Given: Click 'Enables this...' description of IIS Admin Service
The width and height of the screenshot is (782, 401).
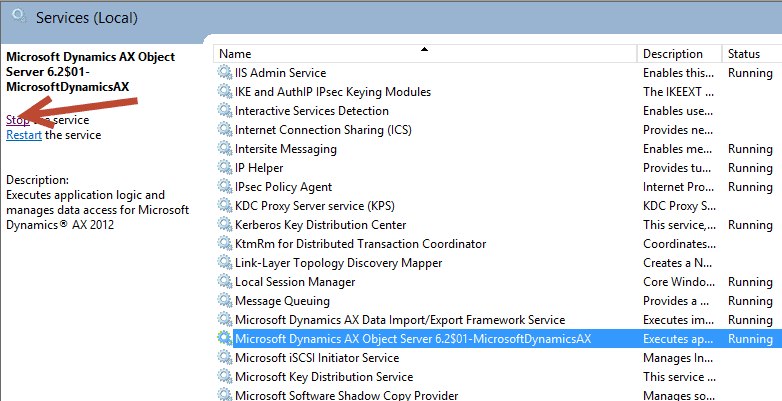Looking at the screenshot, I should [x=678, y=73].
